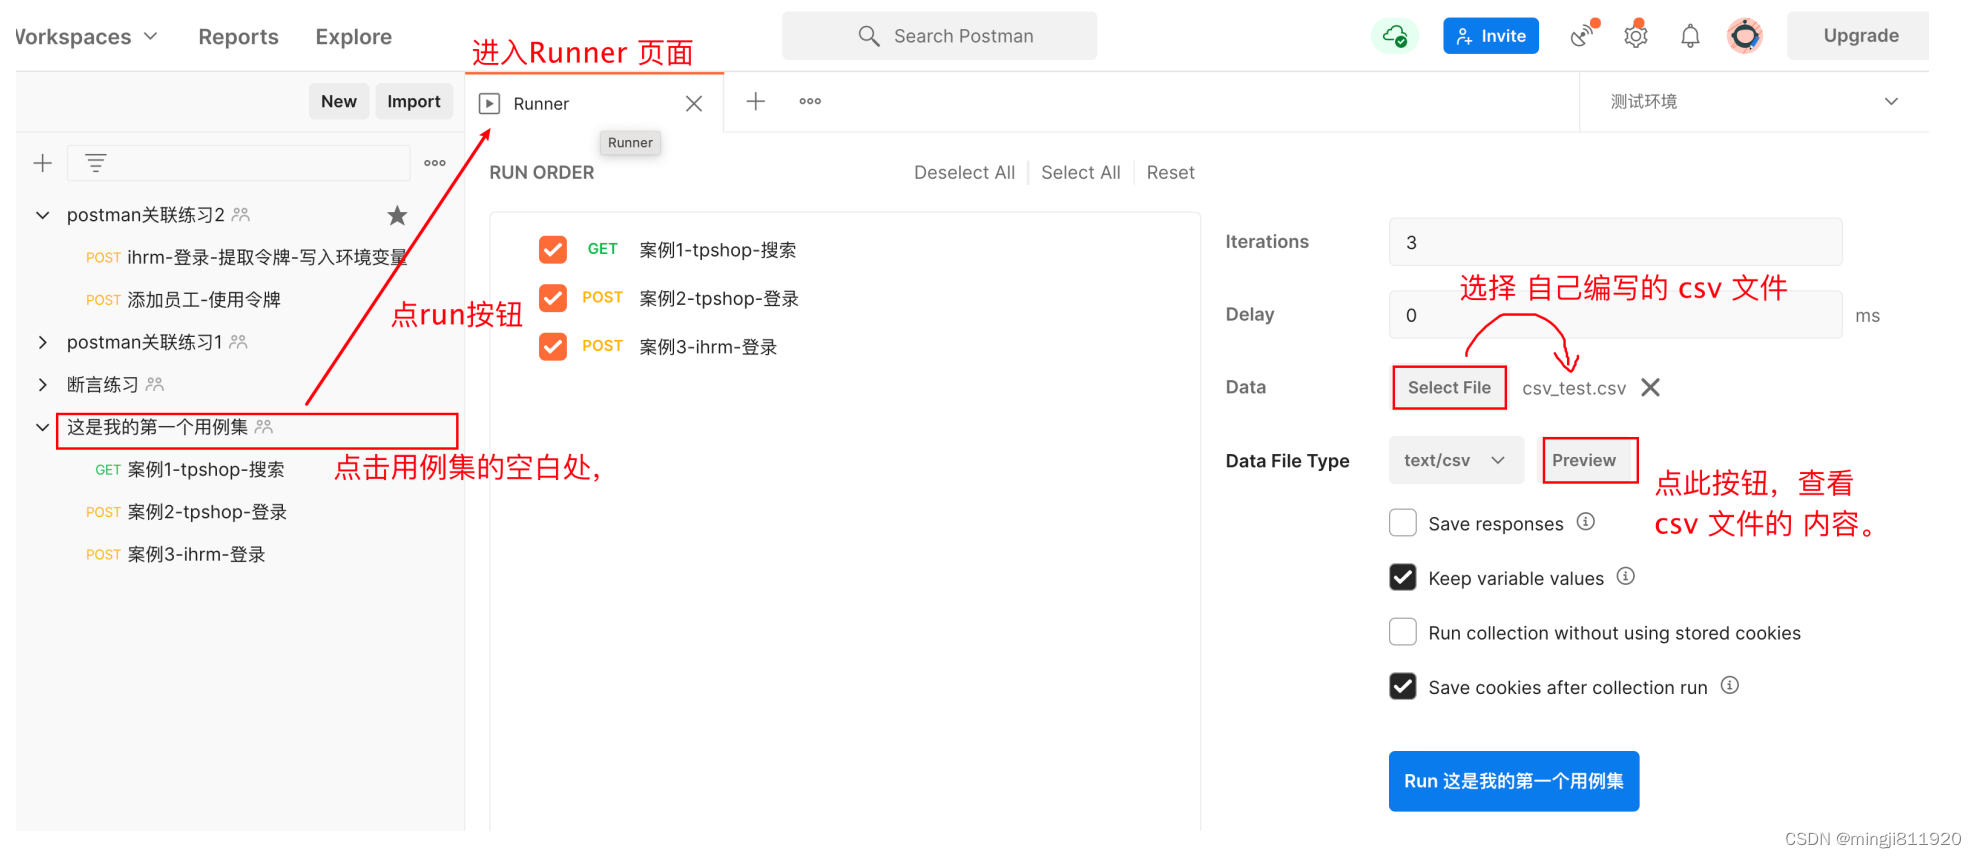Click the Runner tab play icon
This screenshot has width=1977, height=858.
[489, 103]
